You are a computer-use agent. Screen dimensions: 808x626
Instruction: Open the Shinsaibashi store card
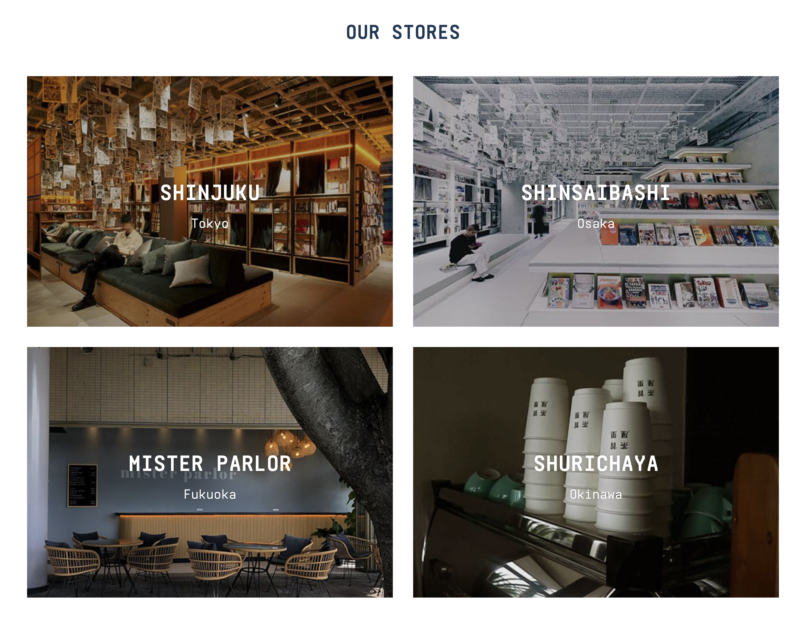[596, 201]
